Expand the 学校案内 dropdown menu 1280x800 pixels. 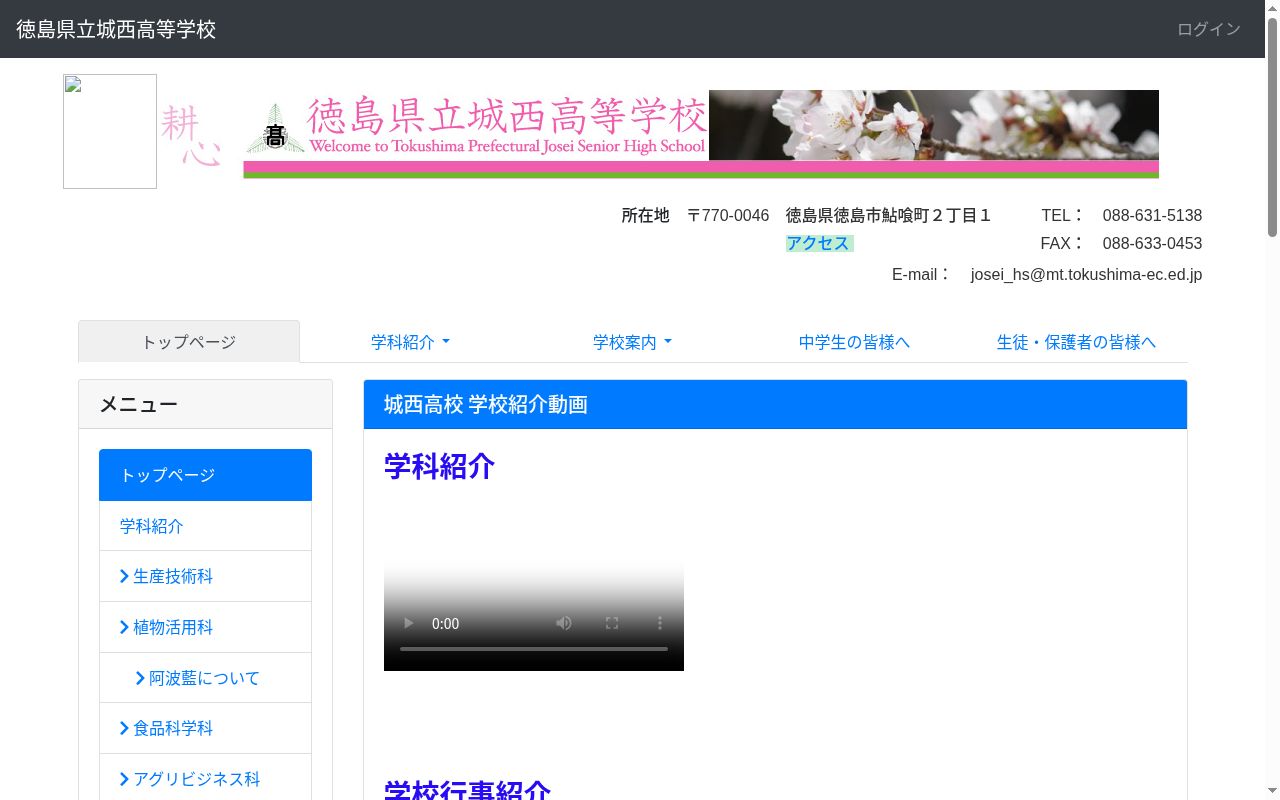[632, 342]
